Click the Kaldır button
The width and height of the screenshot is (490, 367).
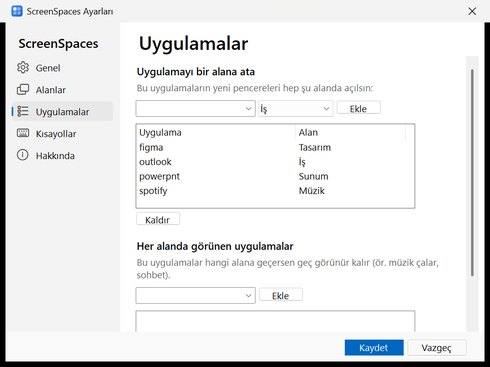click(x=158, y=219)
